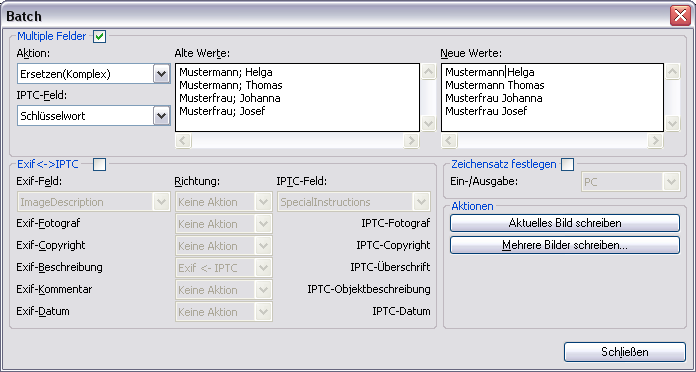Open the Aktion dropdown showing Ersetzen(Komplex)

point(94,74)
